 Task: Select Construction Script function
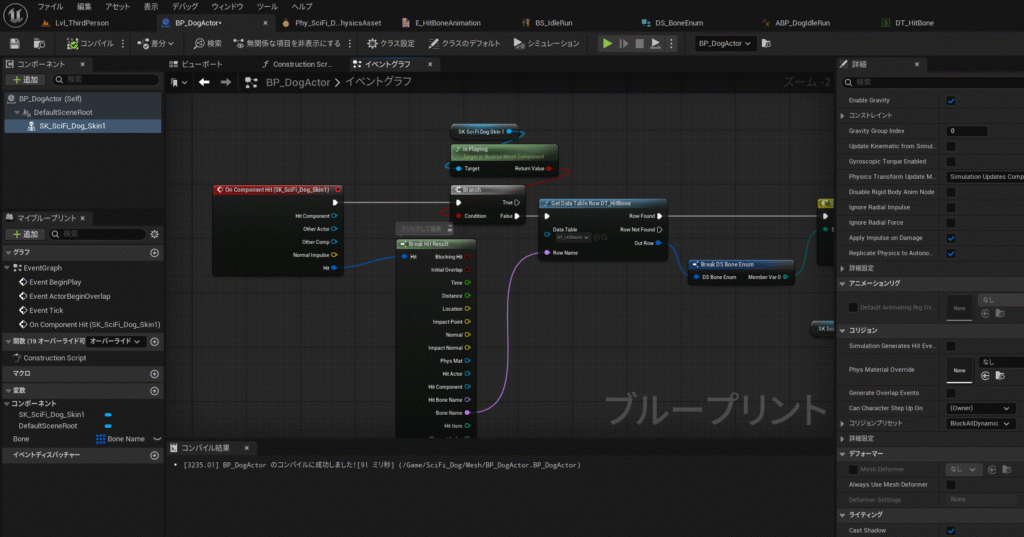coord(54,358)
